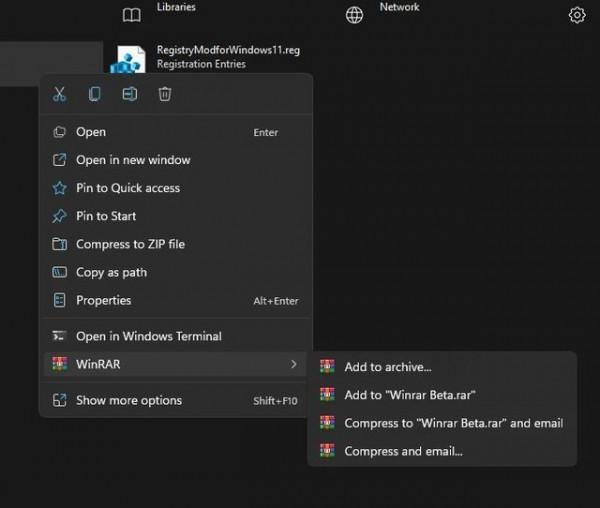Select Compress to ZIP file
600x508 pixels.
click(x=176, y=244)
